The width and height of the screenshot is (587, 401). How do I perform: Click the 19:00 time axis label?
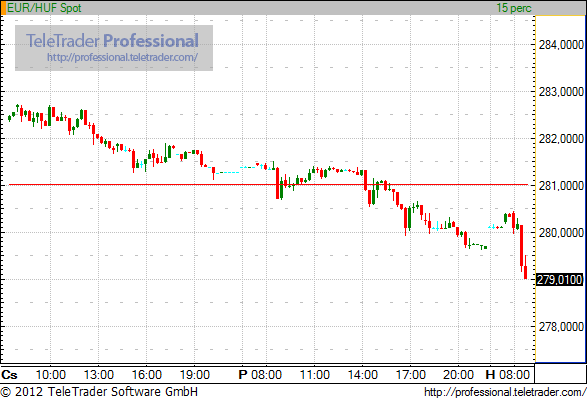[194, 375]
